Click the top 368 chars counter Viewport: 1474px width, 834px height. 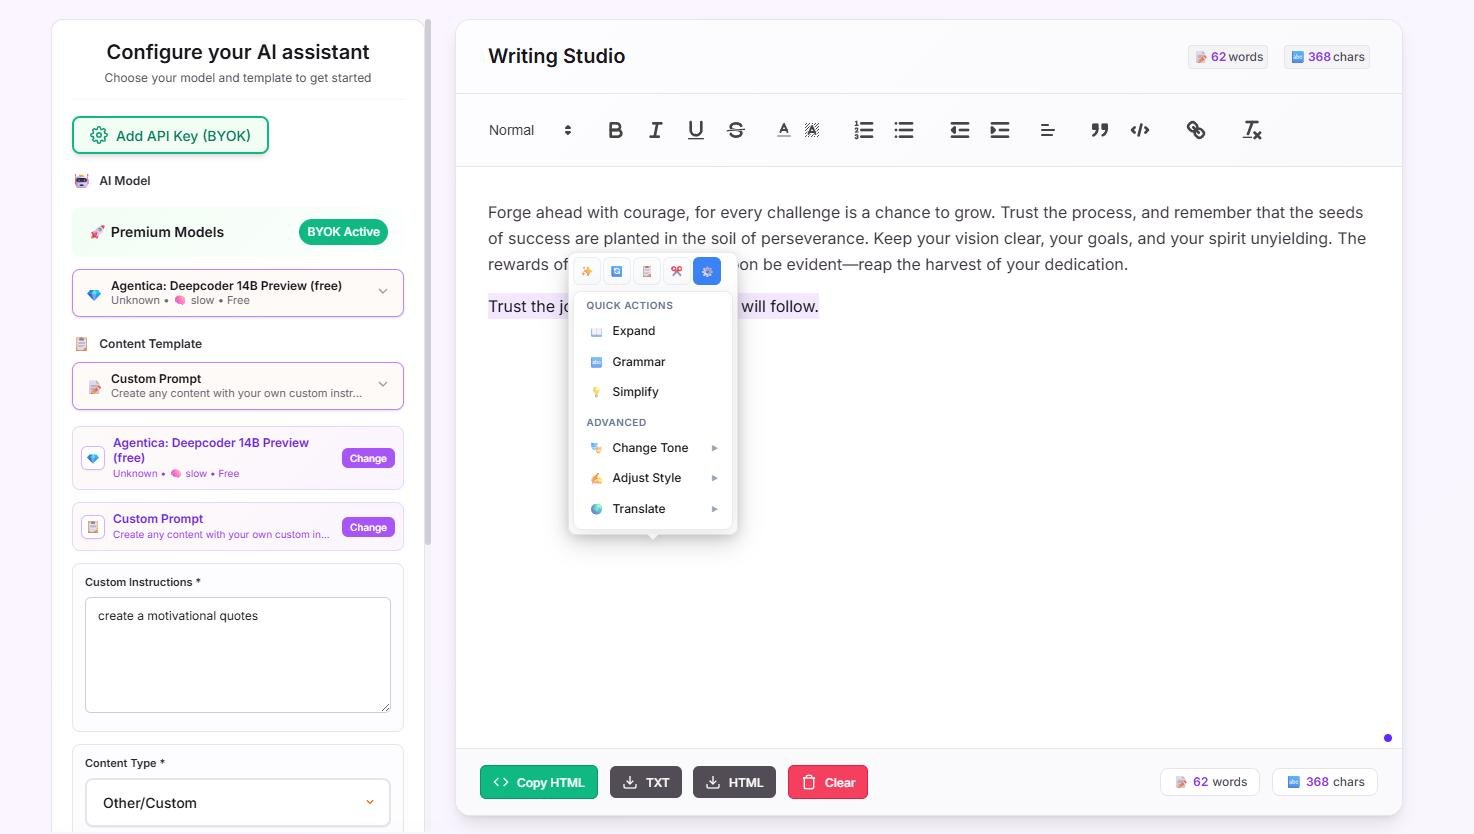tap(1326, 57)
